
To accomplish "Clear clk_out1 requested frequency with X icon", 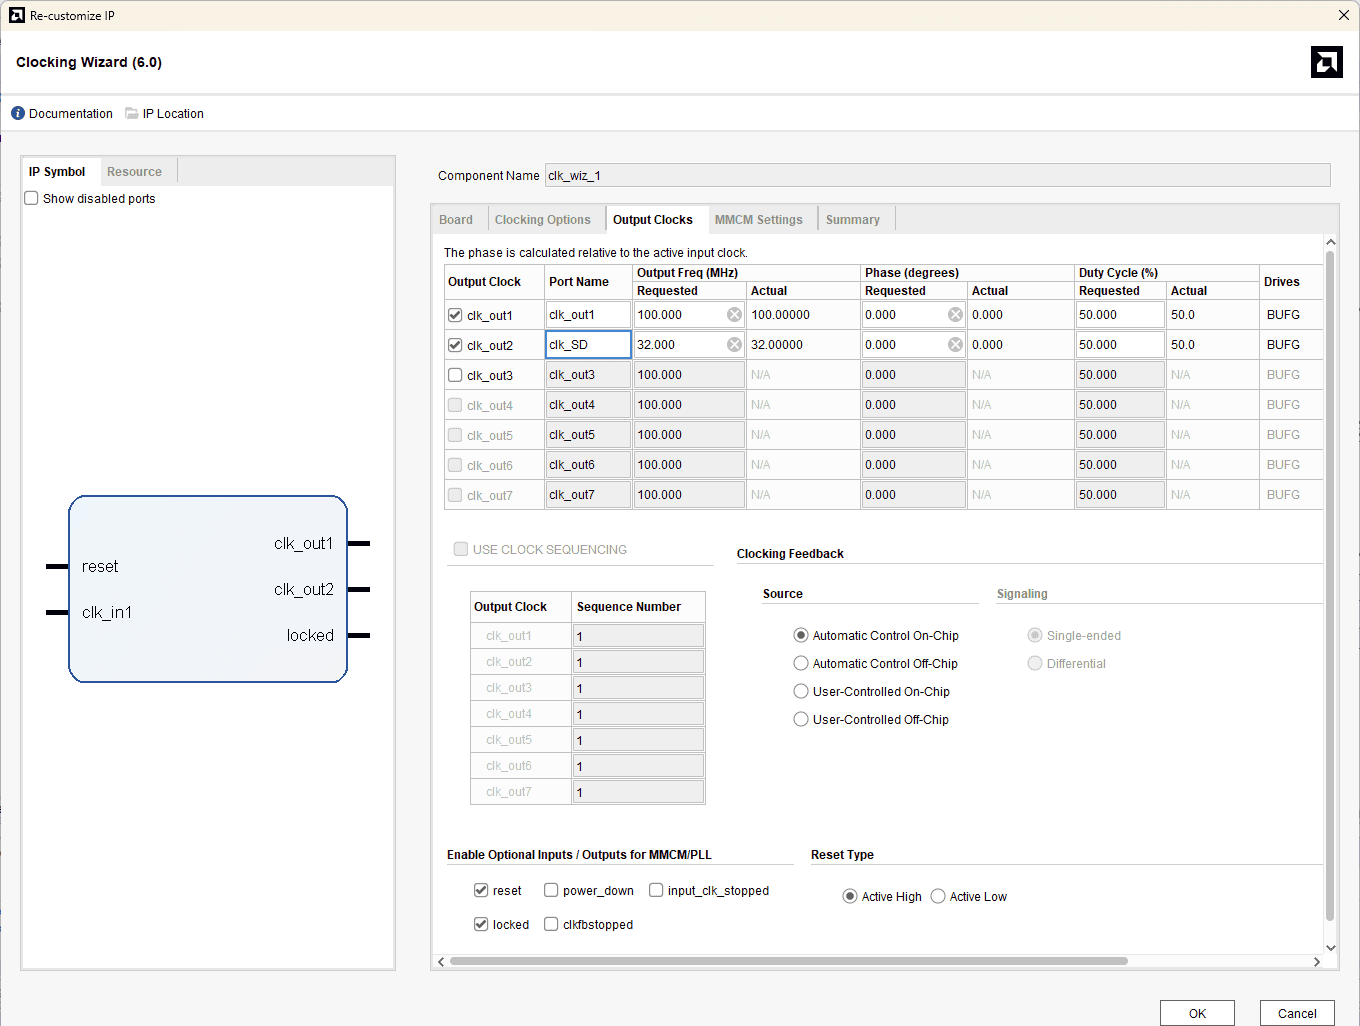I will click(x=734, y=315).
